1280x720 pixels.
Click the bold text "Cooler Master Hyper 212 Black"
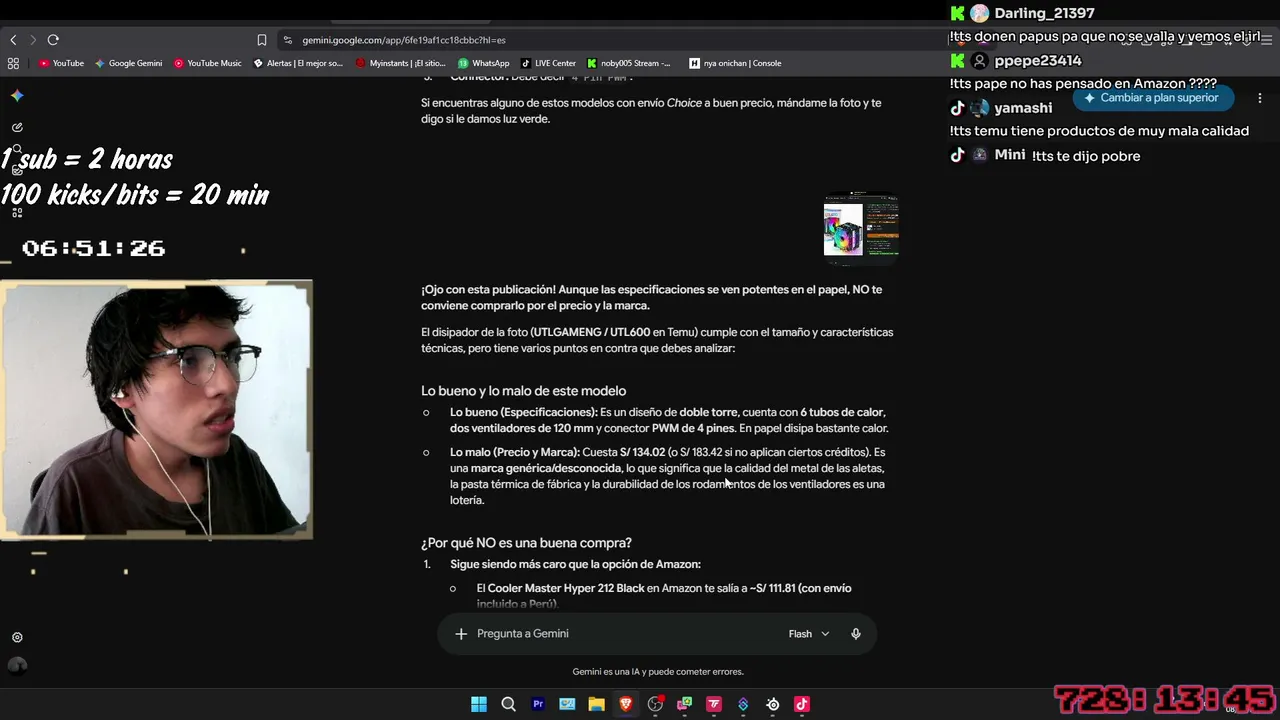point(566,588)
